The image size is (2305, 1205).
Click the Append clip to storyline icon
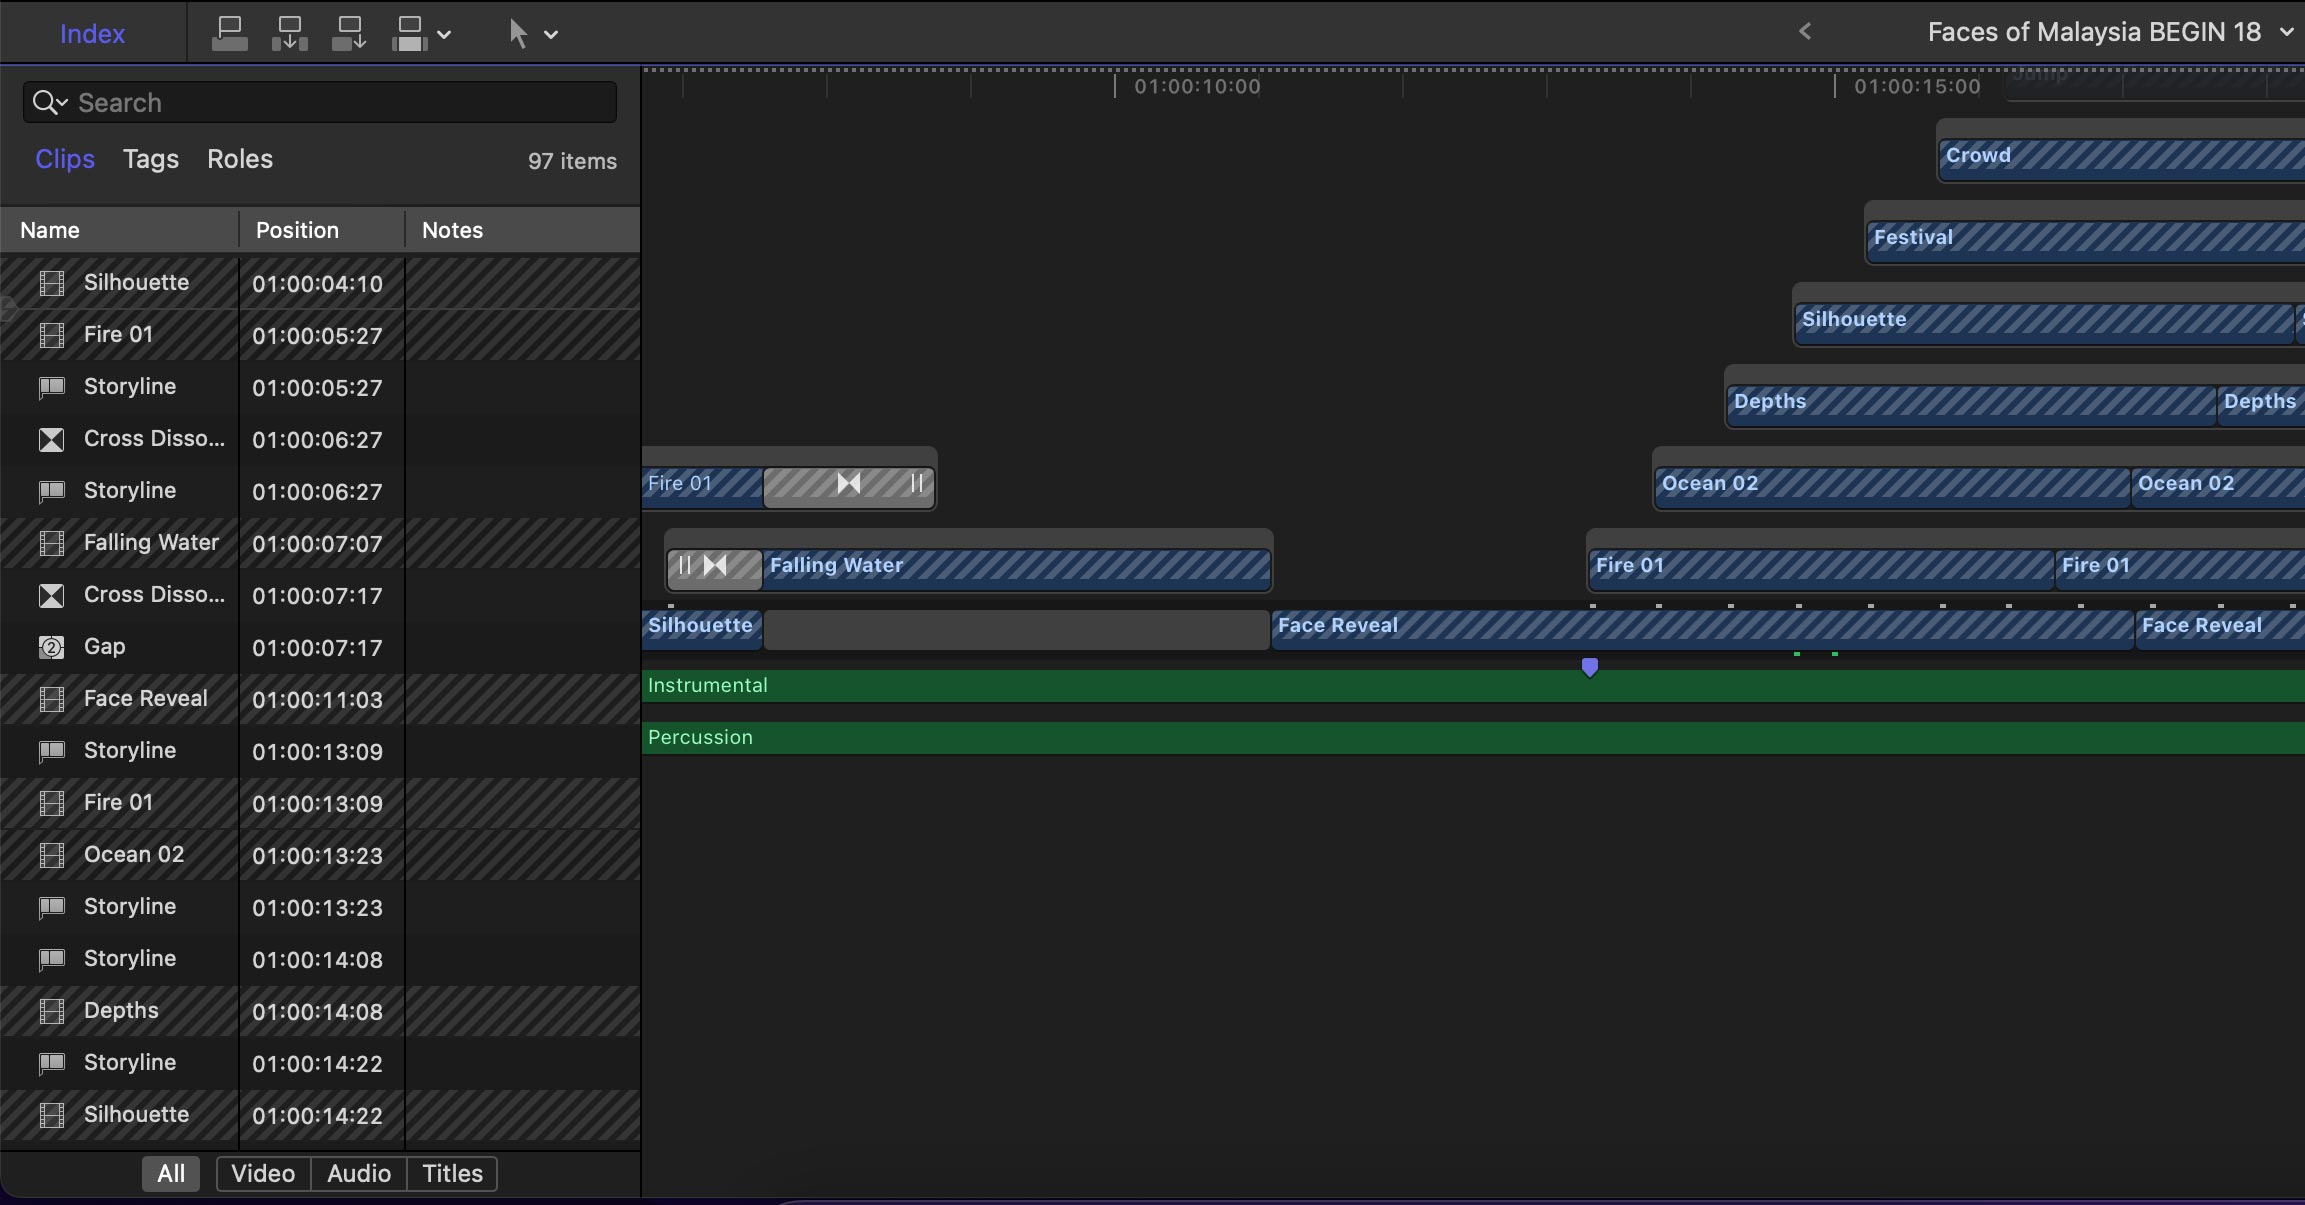tap(349, 34)
